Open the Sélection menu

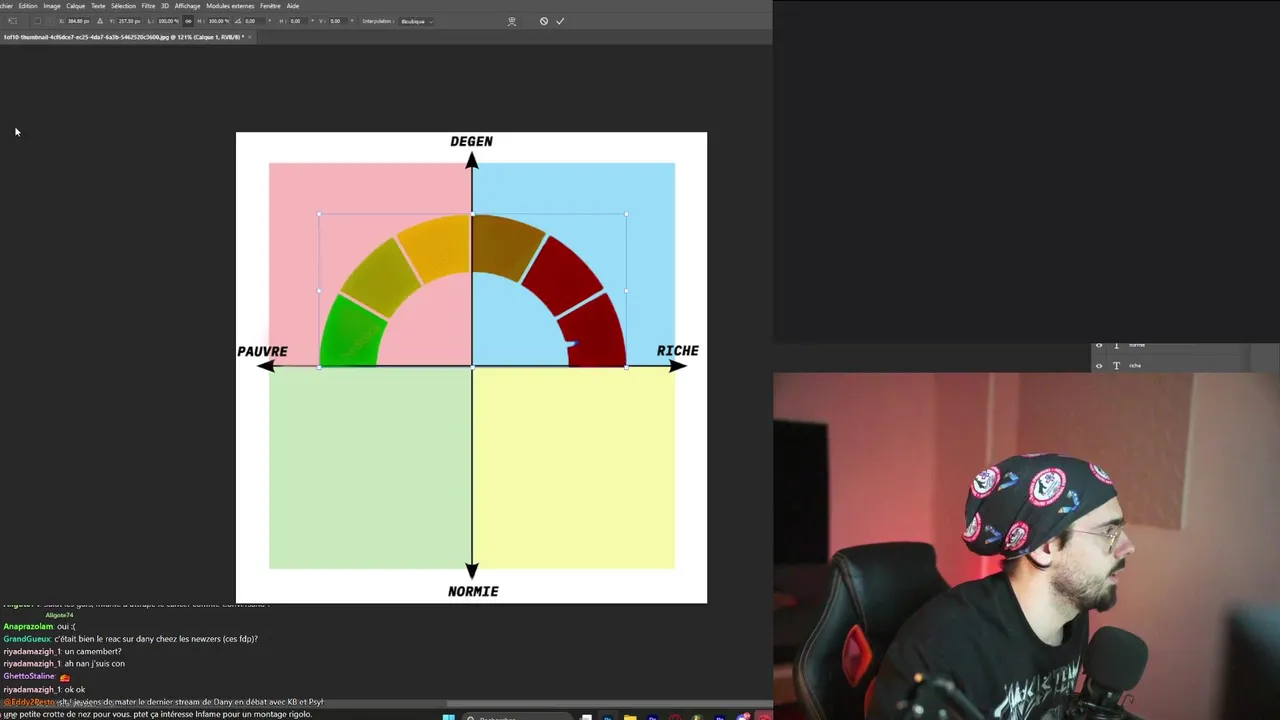[123, 6]
